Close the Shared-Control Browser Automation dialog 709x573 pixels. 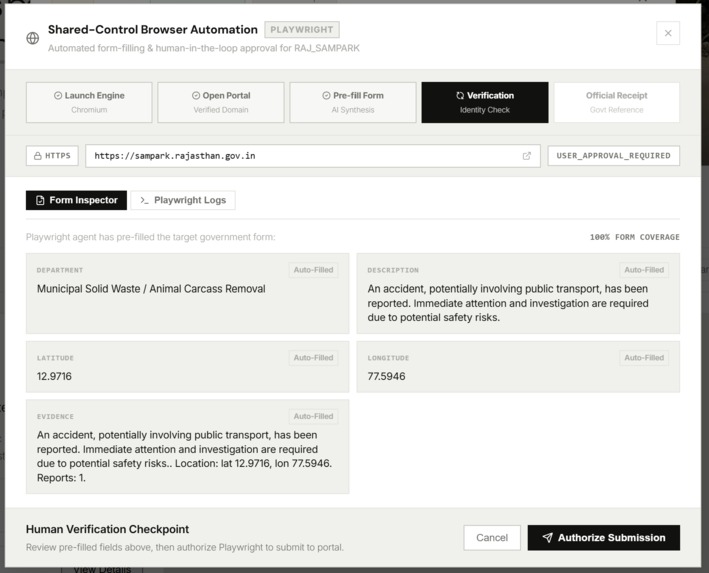pyautogui.click(x=668, y=33)
